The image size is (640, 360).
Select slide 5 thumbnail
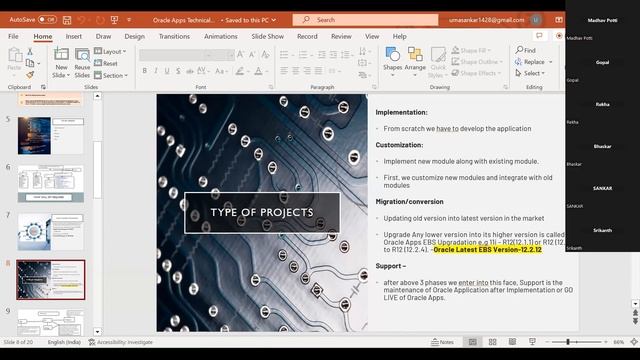(51, 136)
